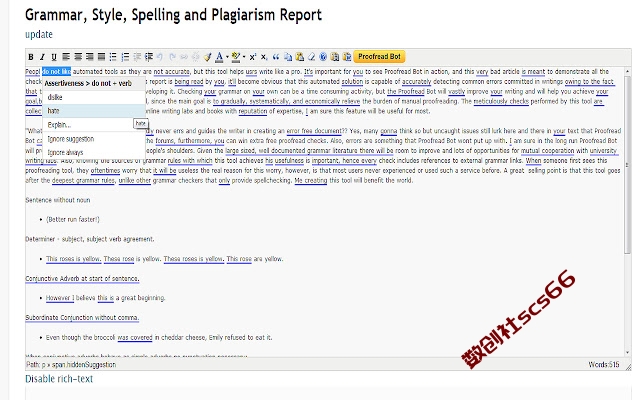640x400 pixels.
Task: Click the paste clipboard icon
Action: 300,57
